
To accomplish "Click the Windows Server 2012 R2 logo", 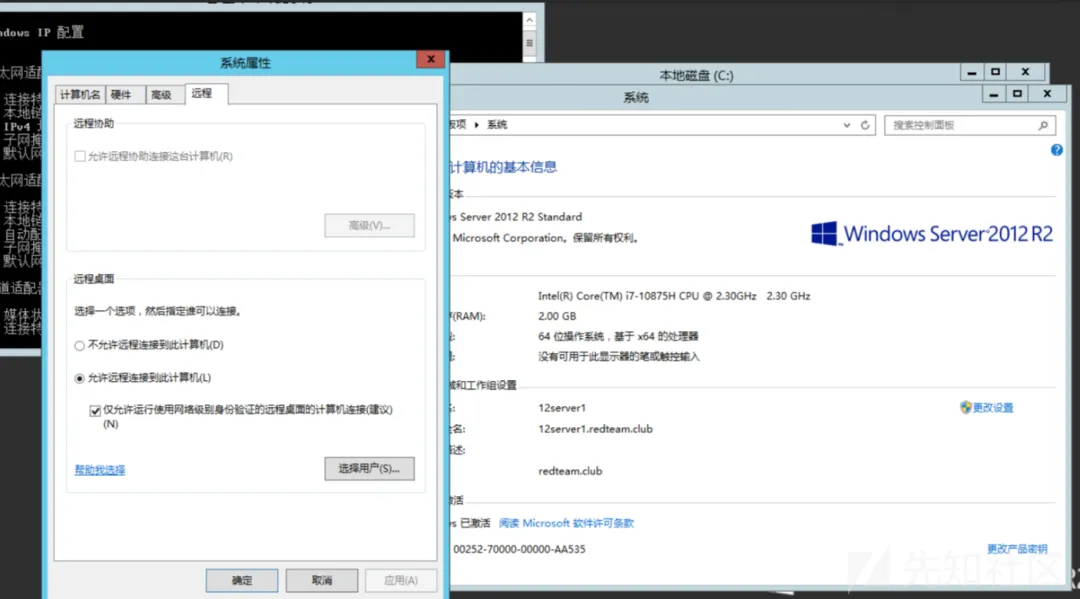I will pos(931,234).
